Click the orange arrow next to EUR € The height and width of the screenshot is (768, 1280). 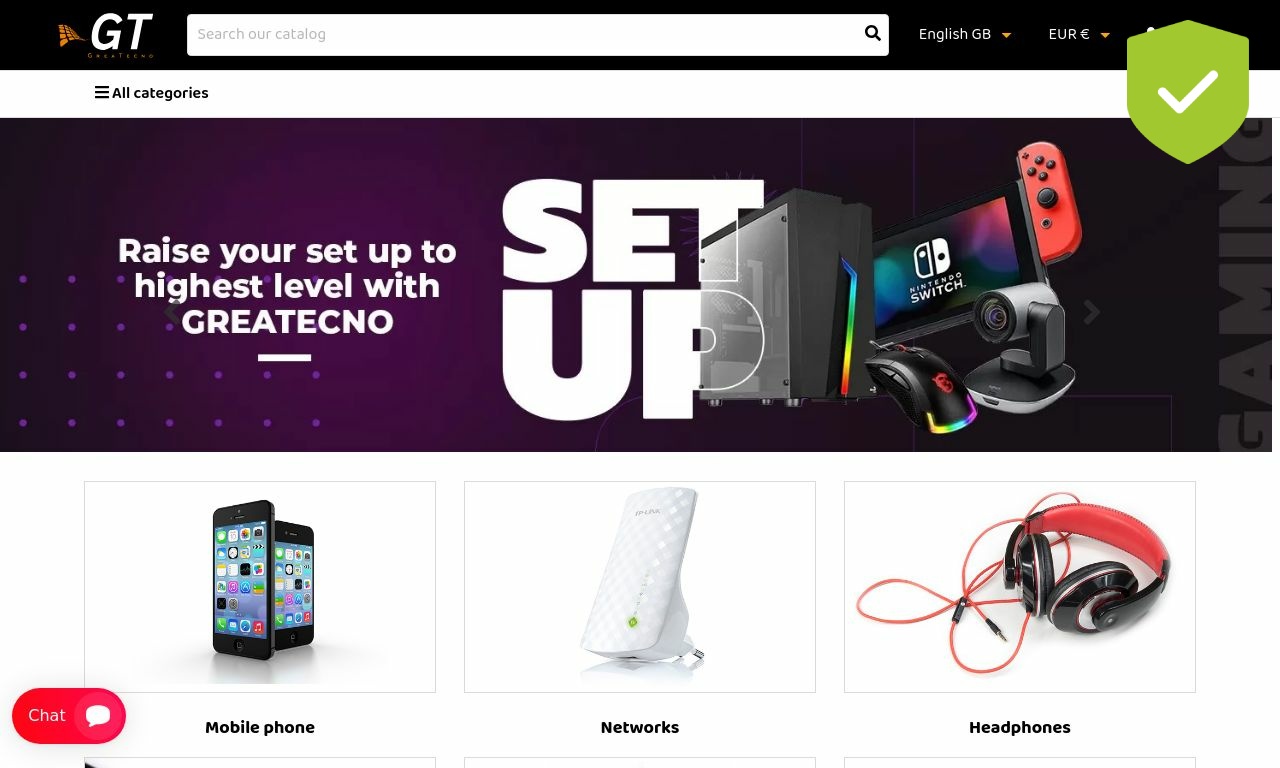click(1105, 36)
